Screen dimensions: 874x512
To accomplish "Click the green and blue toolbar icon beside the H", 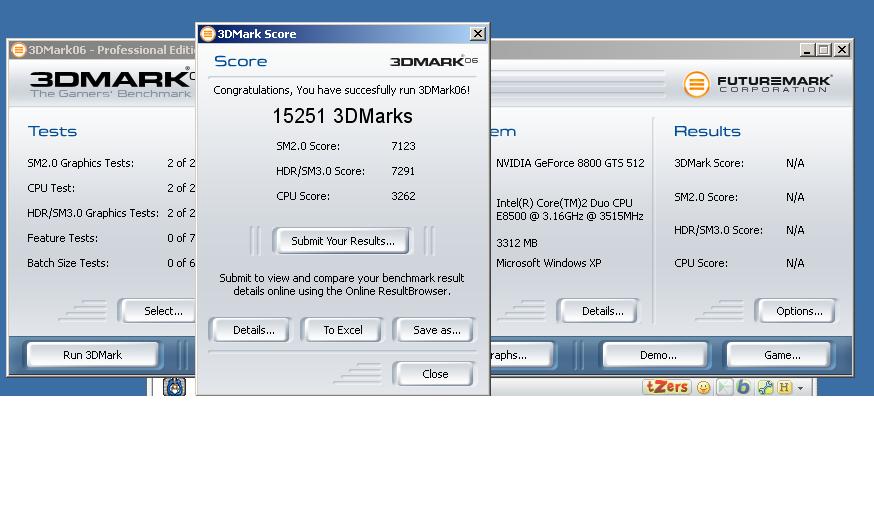I will [765, 387].
